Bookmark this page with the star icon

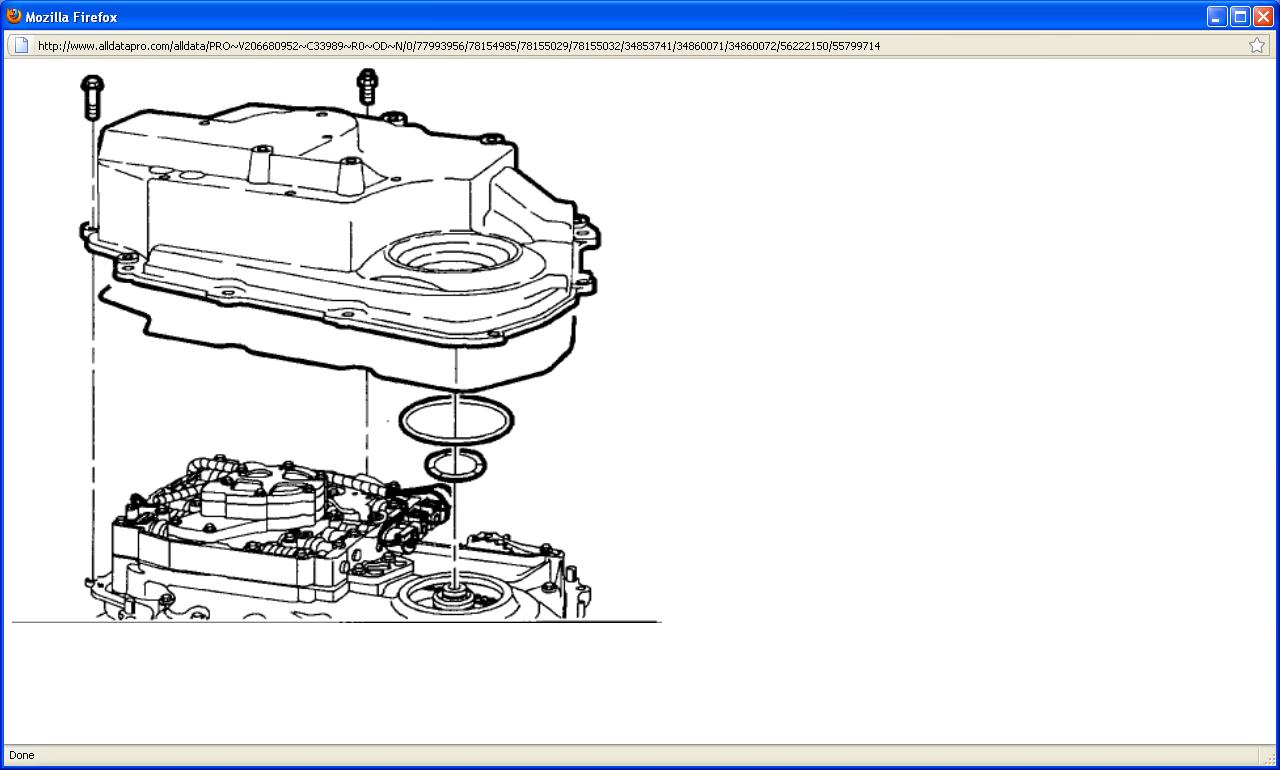pyautogui.click(x=1256, y=45)
